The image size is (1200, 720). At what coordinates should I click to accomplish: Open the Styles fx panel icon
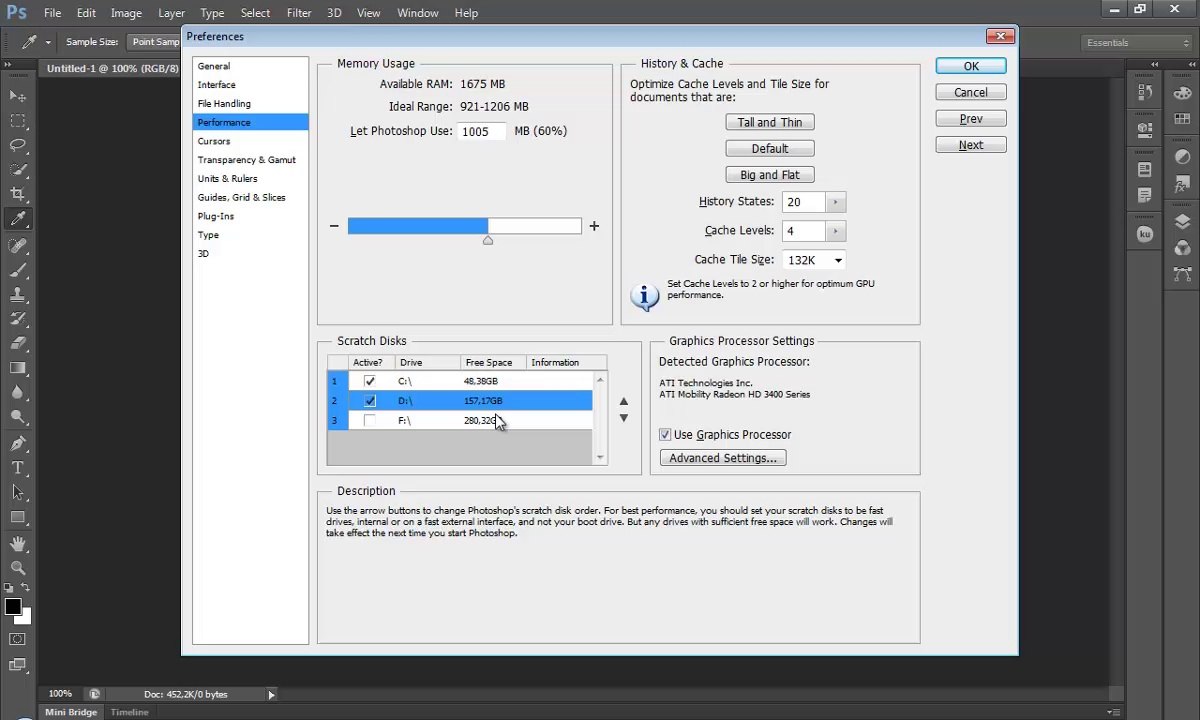[x=1183, y=184]
